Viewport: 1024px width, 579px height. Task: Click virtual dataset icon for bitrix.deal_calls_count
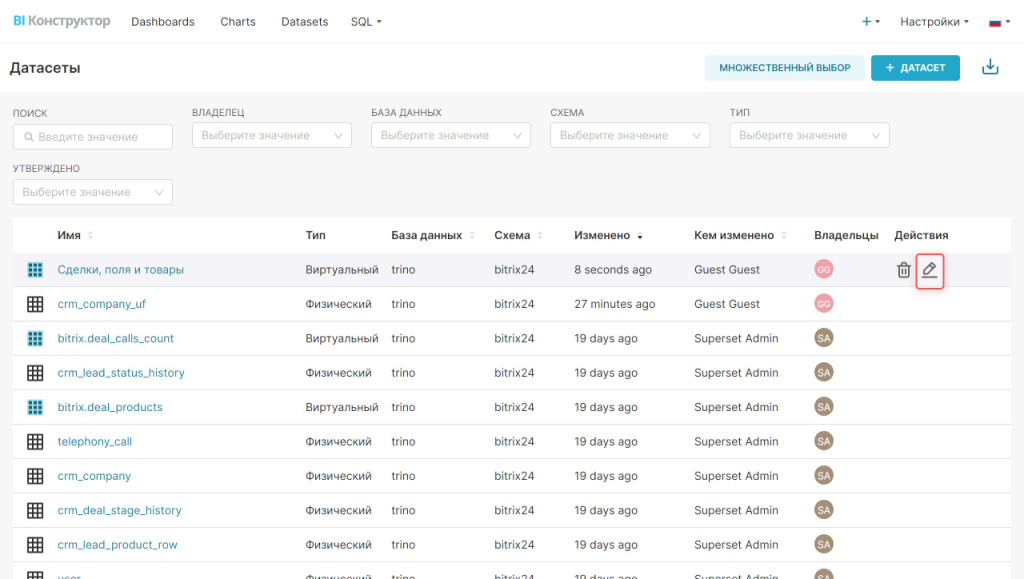pos(35,338)
